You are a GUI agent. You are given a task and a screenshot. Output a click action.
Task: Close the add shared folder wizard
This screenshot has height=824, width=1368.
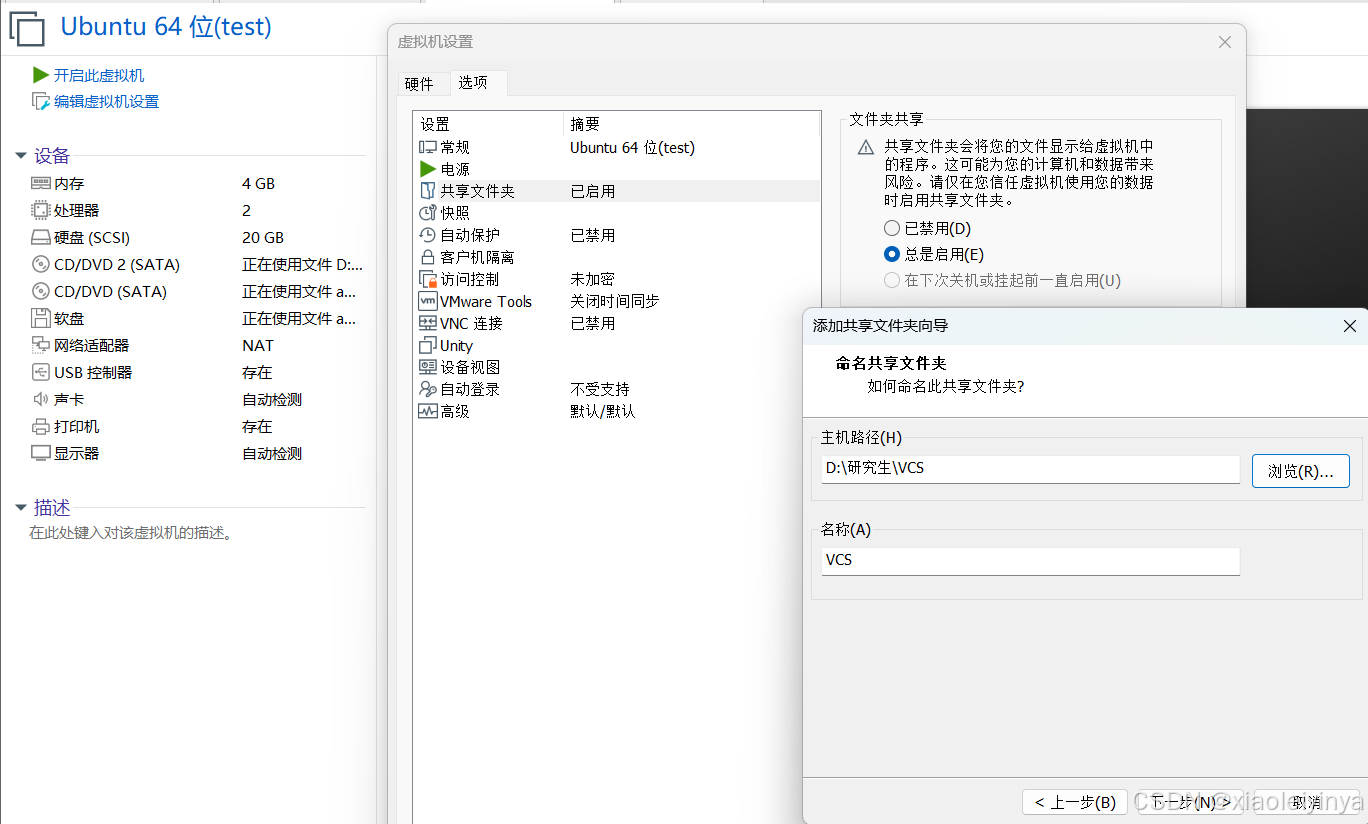click(1349, 326)
